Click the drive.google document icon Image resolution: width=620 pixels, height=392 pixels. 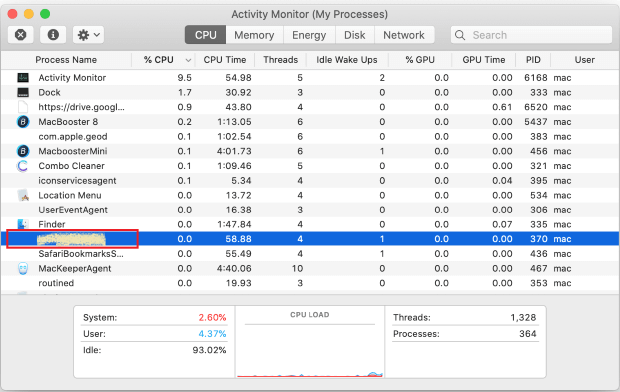23,107
